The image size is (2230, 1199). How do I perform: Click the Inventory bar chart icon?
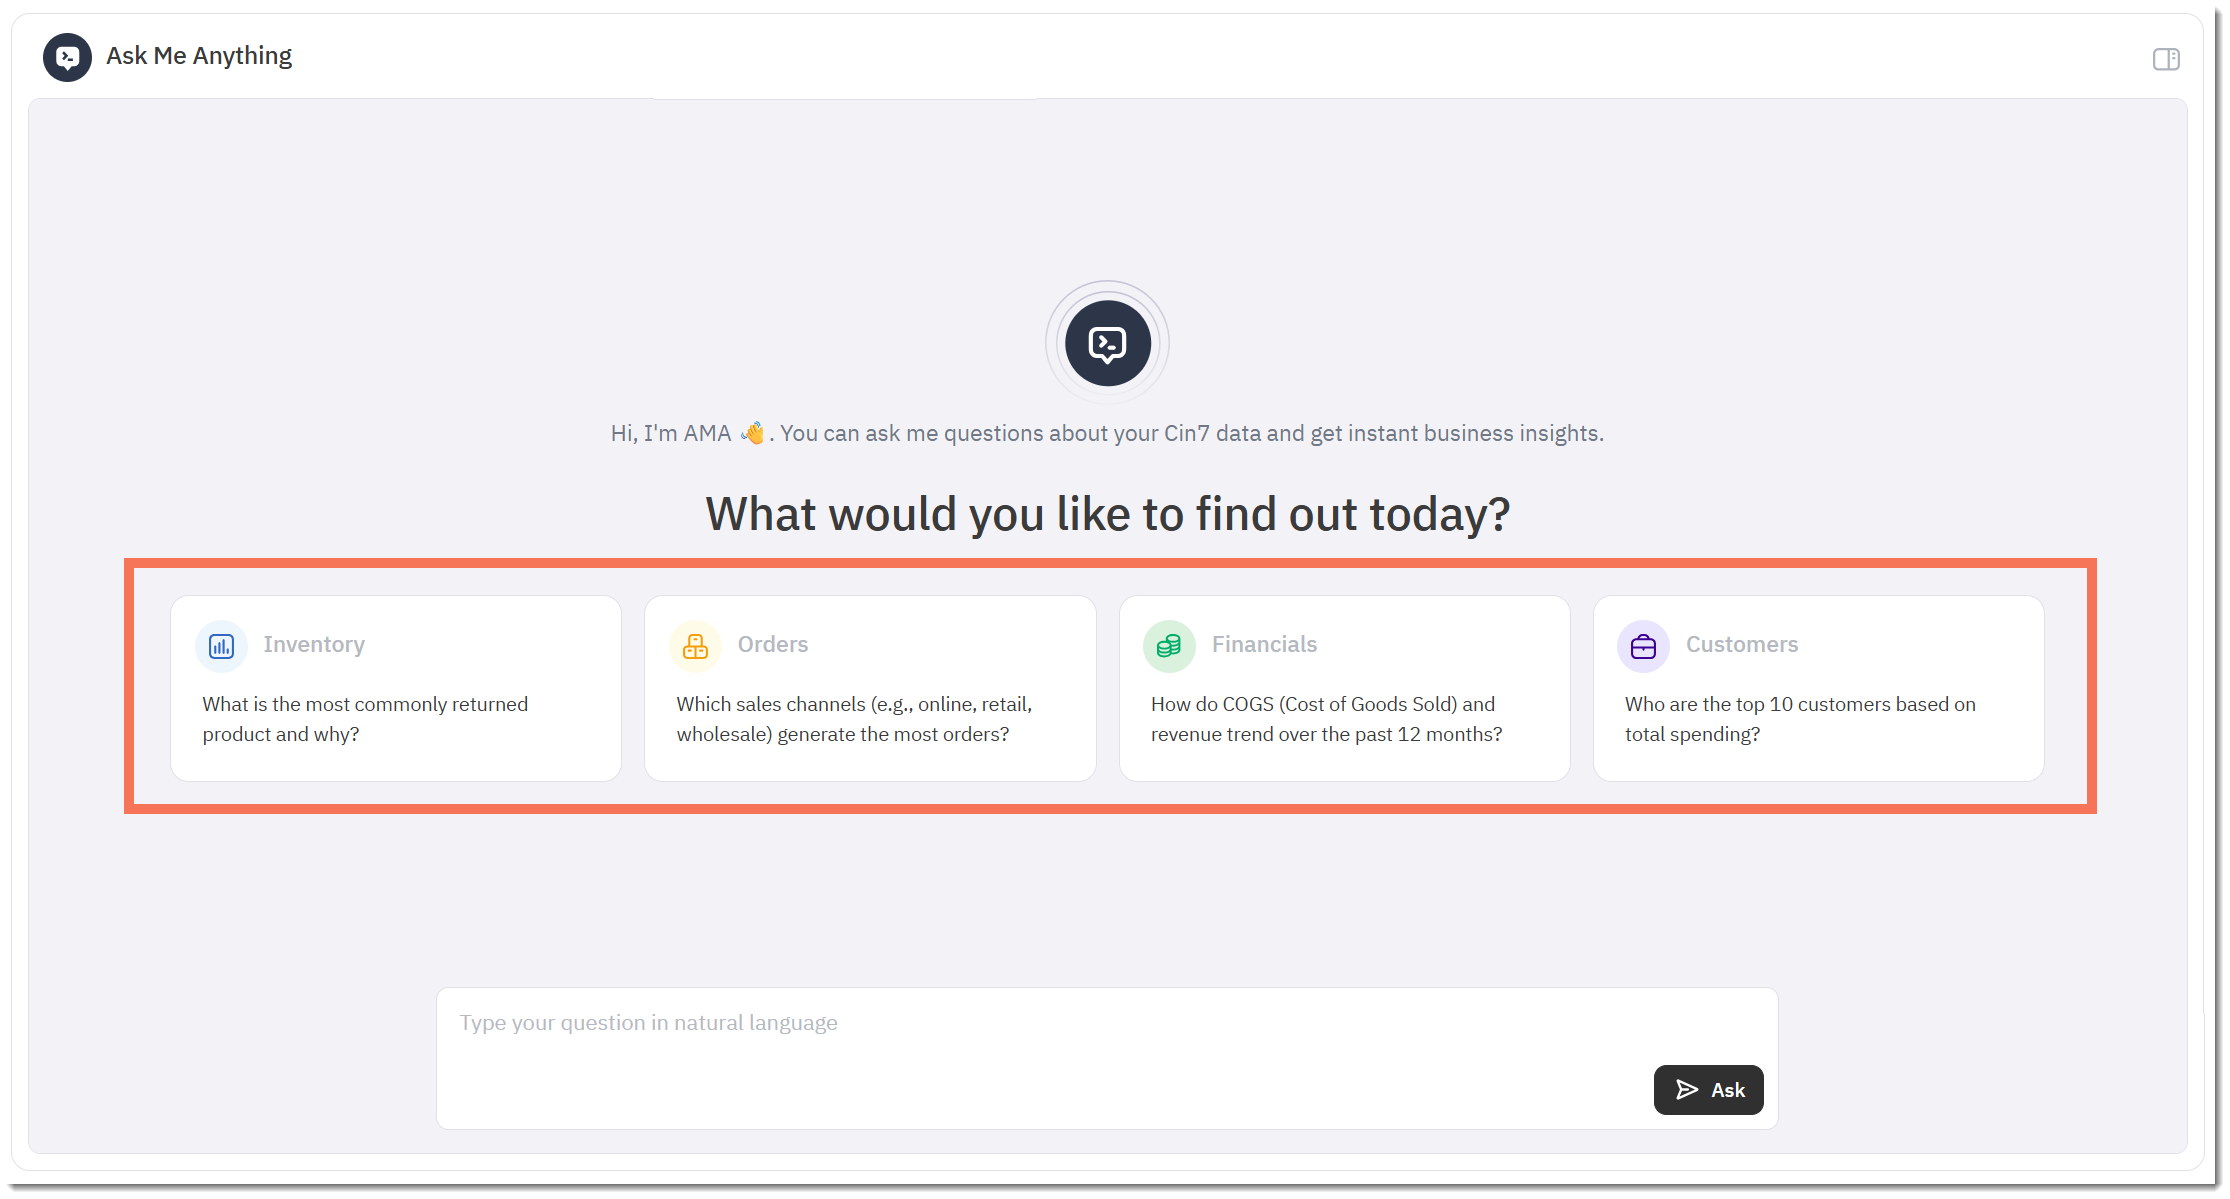tap(221, 646)
